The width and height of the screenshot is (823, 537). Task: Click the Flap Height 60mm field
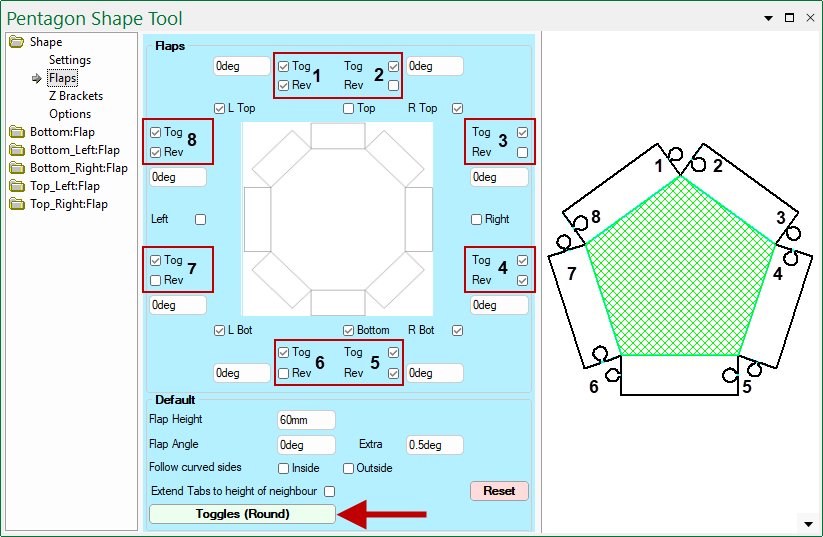click(x=305, y=420)
